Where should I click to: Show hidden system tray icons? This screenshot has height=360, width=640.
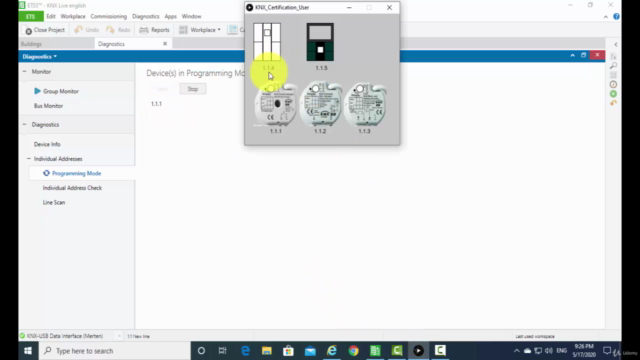pos(517,351)
